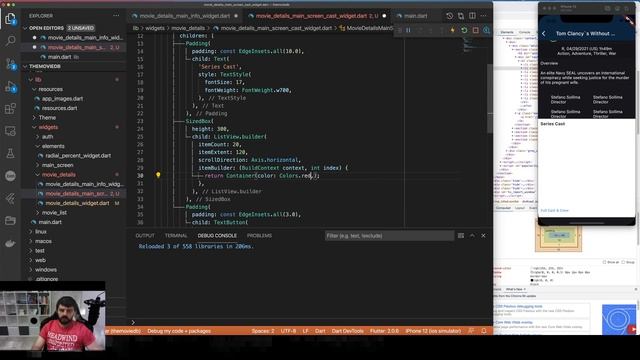Image resolution: width=640 pixels, height=360 pixels.
Task: Click Full Cast & Crew link in simulator
Action: tap(554, 211)
